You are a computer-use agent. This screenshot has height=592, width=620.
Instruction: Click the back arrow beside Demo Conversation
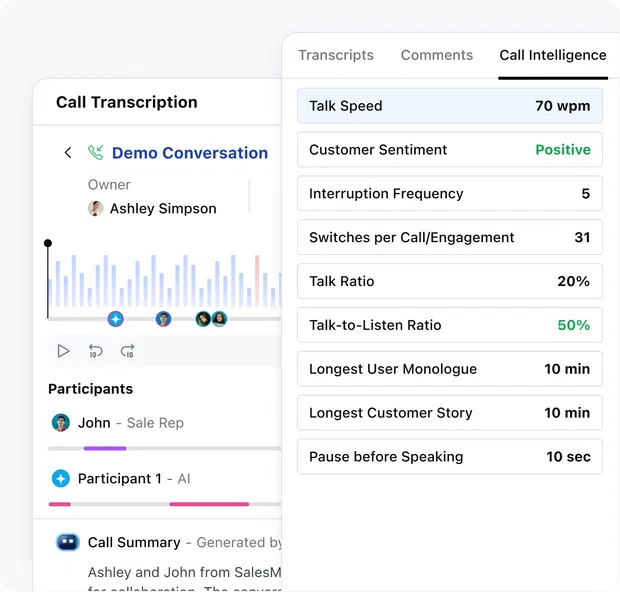click(x=68, y=153)
